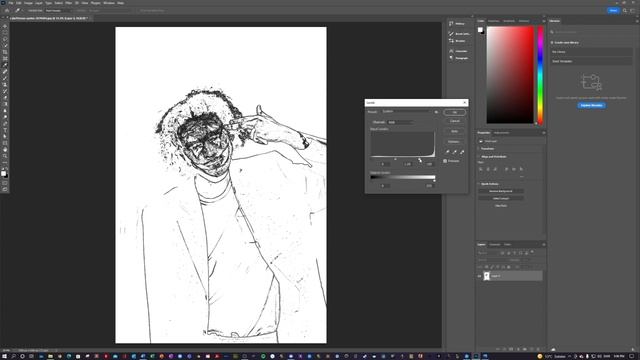Switch to the Swatches tab

pyautogui.click(x=493, y=21)
